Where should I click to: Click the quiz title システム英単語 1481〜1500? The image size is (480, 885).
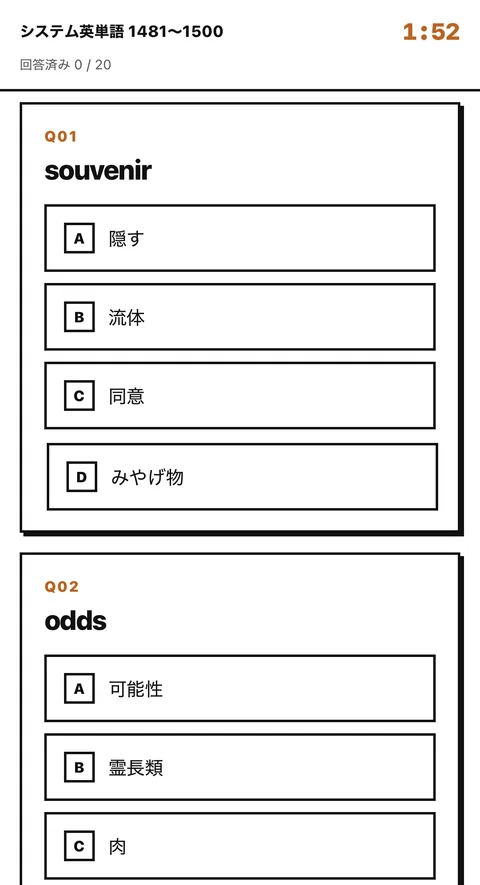click(121, 32)
